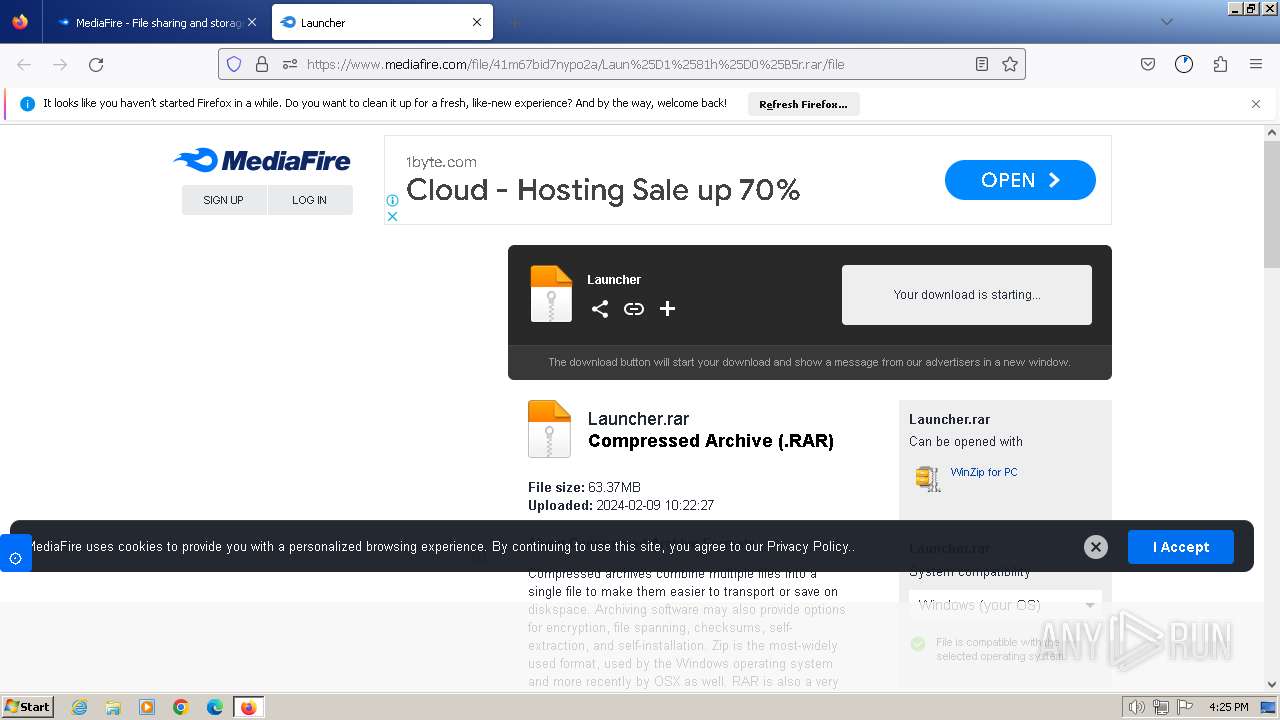Open File Explorer from taskbar
Viewport: 1280px width, 720px height.
pos(113,707)
